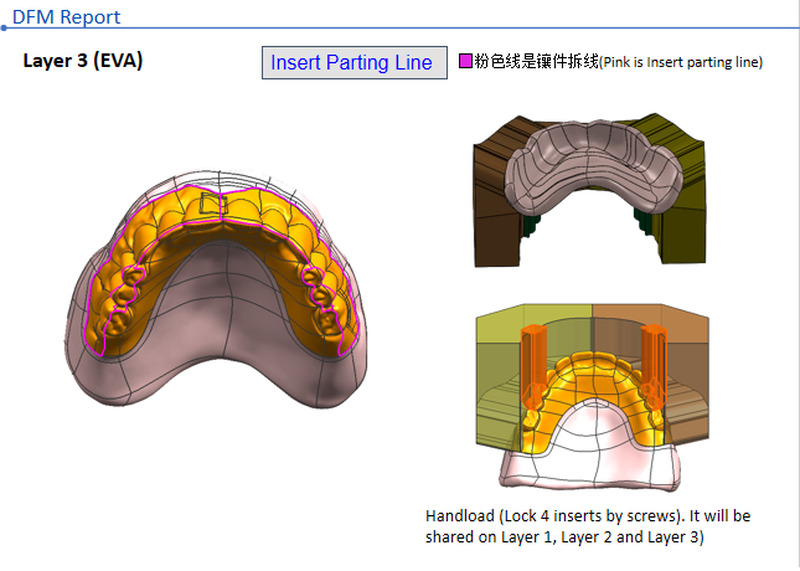Click the pink legend color swatch
This screenshot has width=800, height=571.
pyautogui.click(x=465, y=62)
